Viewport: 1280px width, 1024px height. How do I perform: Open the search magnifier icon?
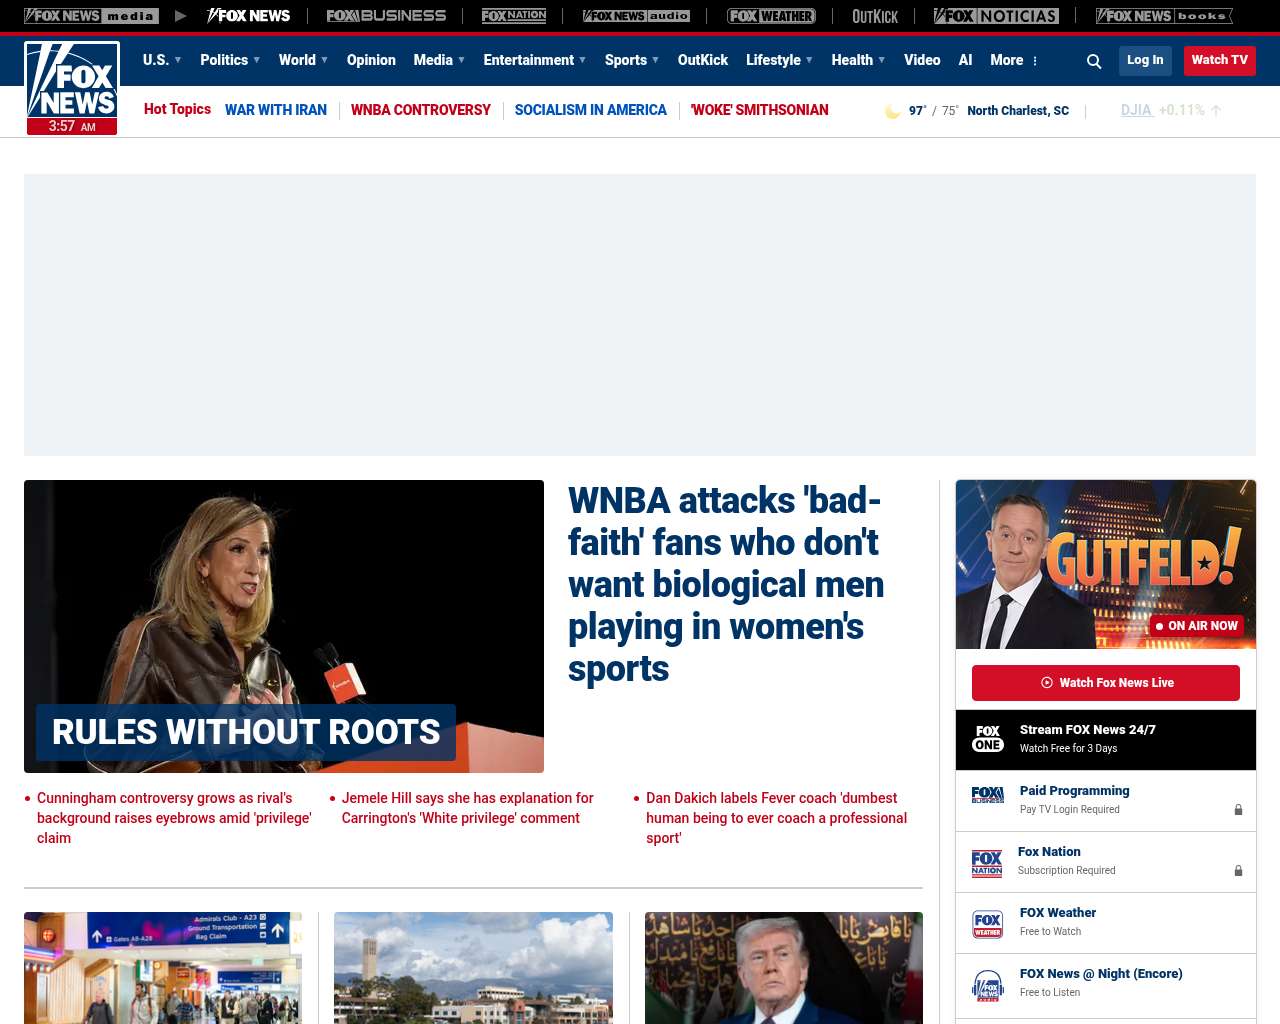point(1094,61)
